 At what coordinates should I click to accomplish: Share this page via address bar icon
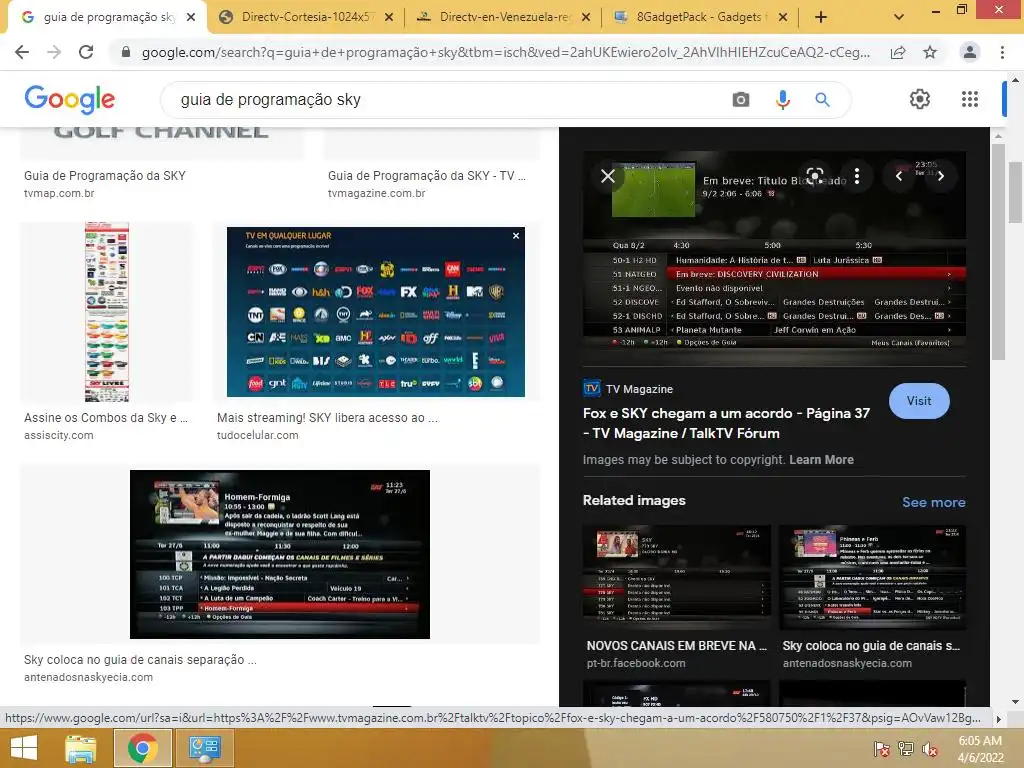pos(898,52)
